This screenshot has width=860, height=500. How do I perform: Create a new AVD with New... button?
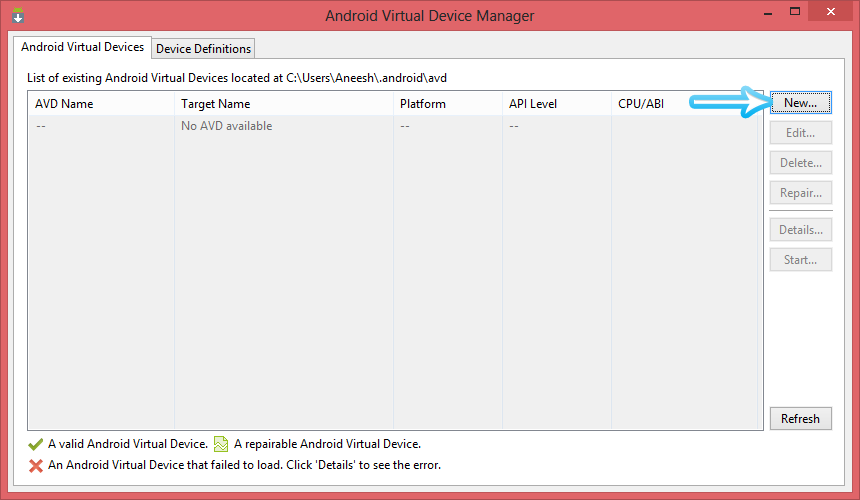(800, 103)
